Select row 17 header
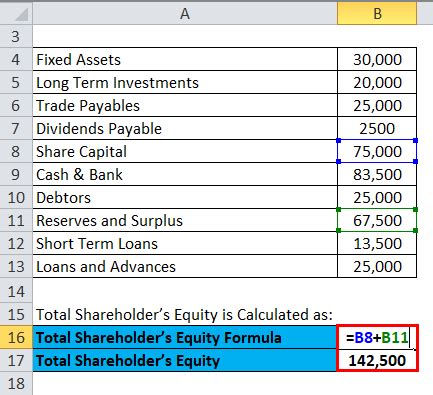This screenshot has width=433, height=395. pos(16,360)
